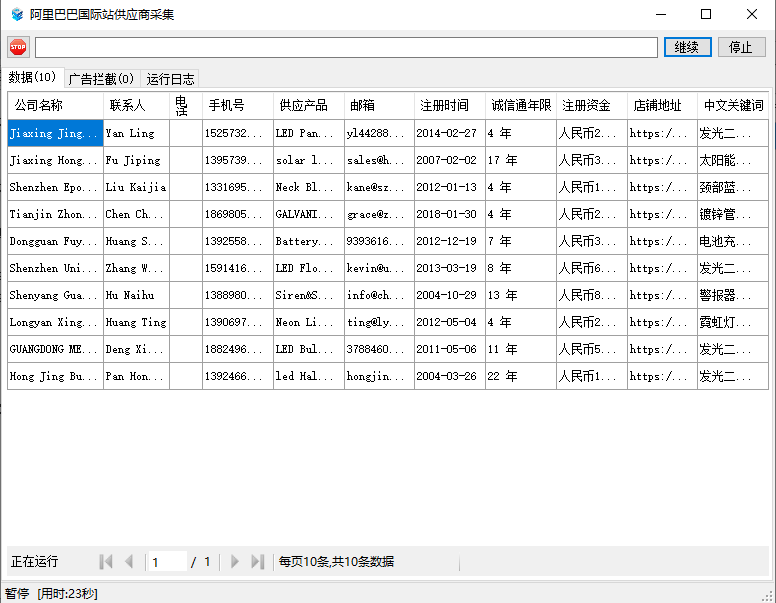Click the 2004-10-29 registration date cell
776x603 pixels.
(448, 295)
